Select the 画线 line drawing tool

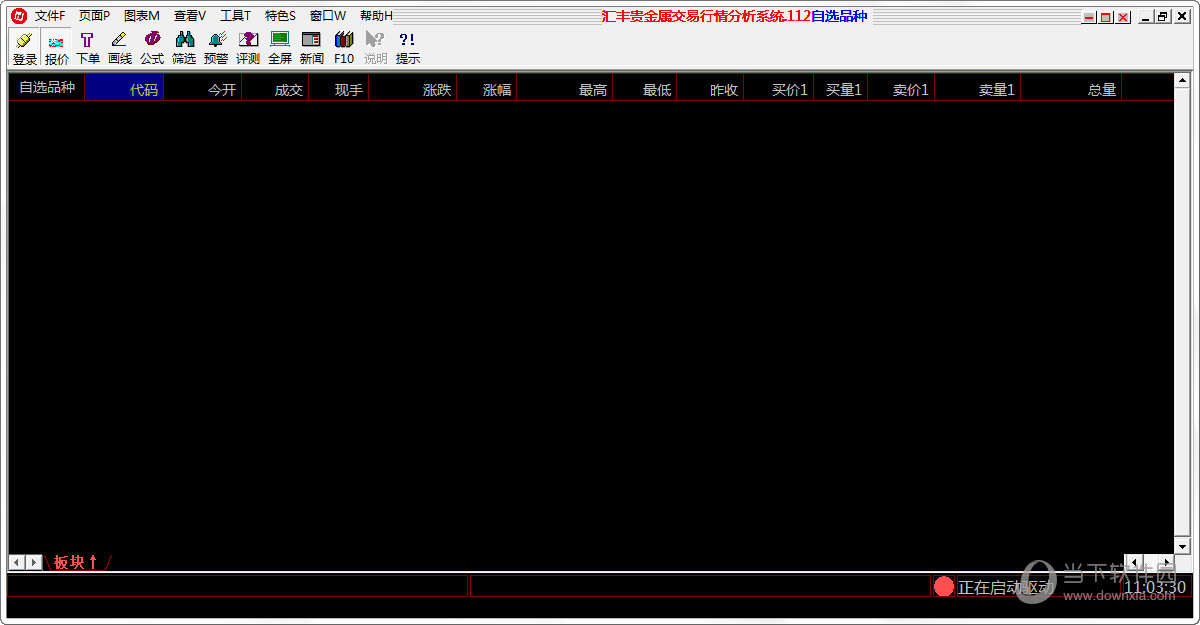(120, 47)
